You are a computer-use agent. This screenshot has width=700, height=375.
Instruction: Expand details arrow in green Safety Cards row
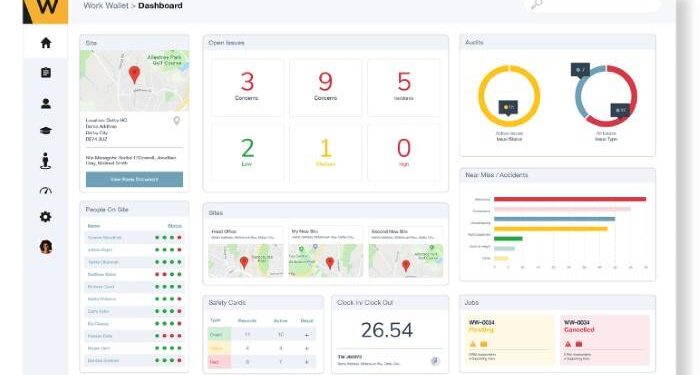tap(307, 335)
